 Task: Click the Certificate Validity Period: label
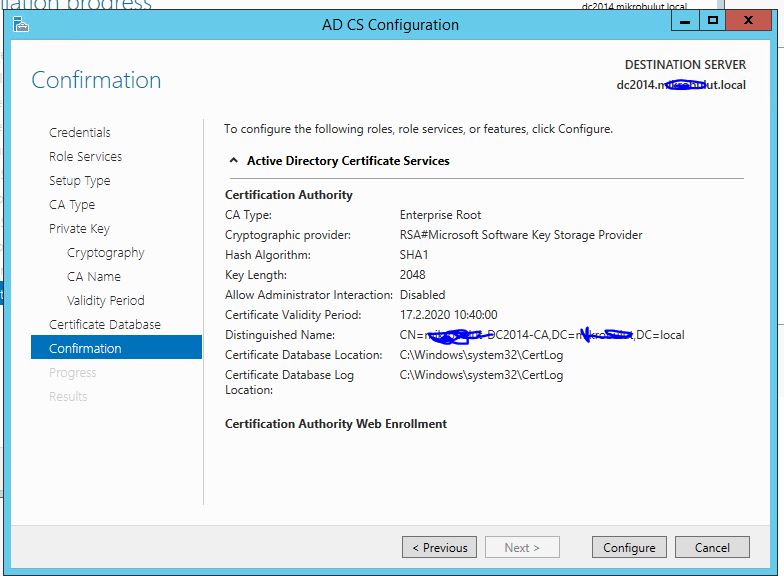coord(293,315)
